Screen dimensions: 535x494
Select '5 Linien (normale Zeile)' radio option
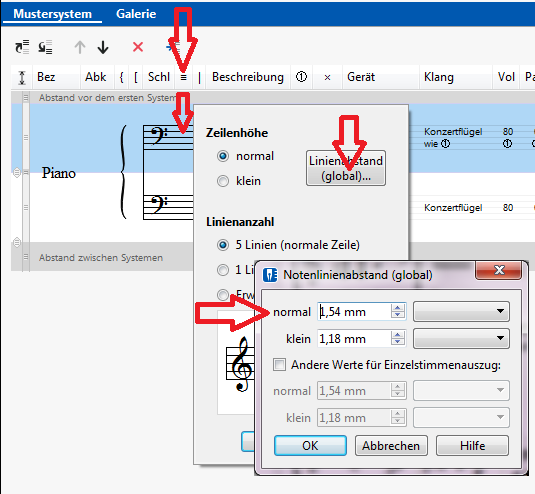[x=223, y=245]
